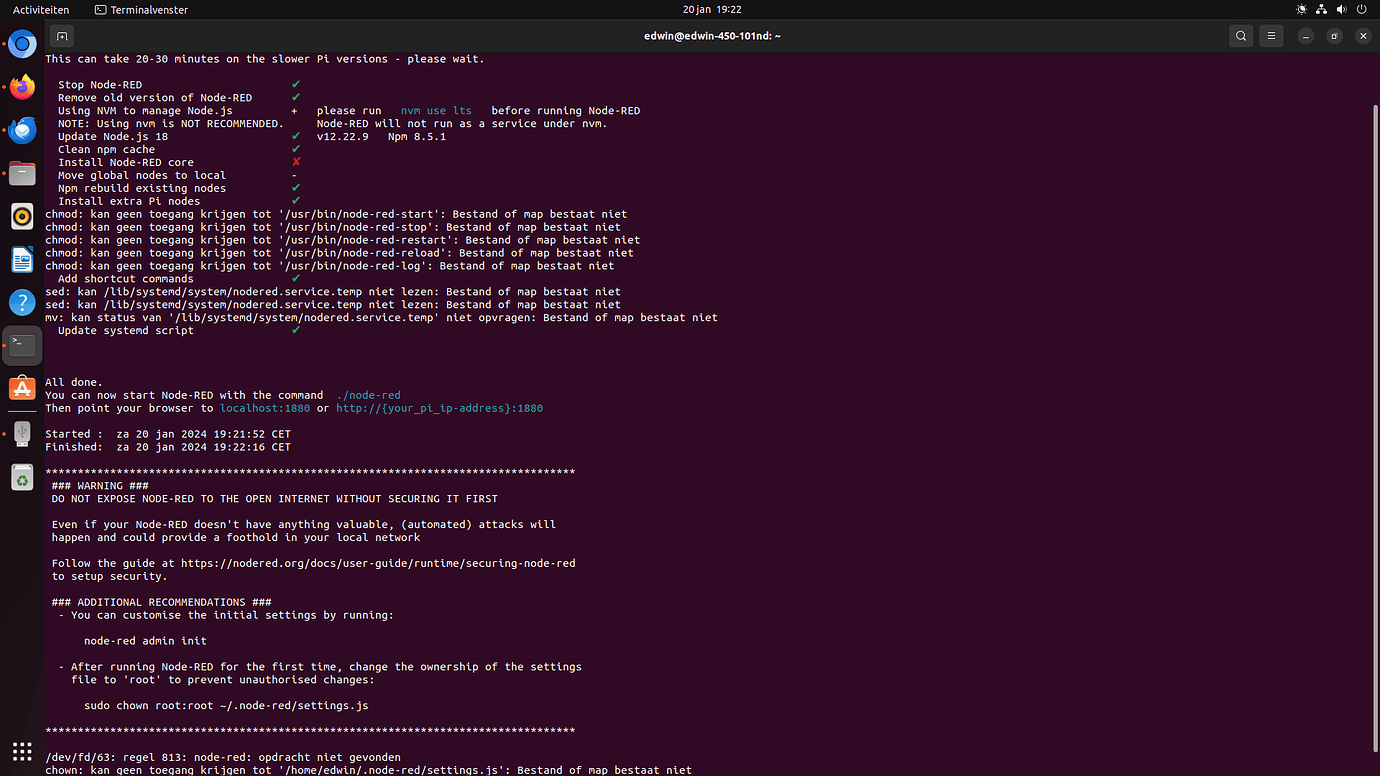This screenshot has height=776, width=1380.
Task: Click the 'mv: kan status van' error line
Action: click(381, 318)
